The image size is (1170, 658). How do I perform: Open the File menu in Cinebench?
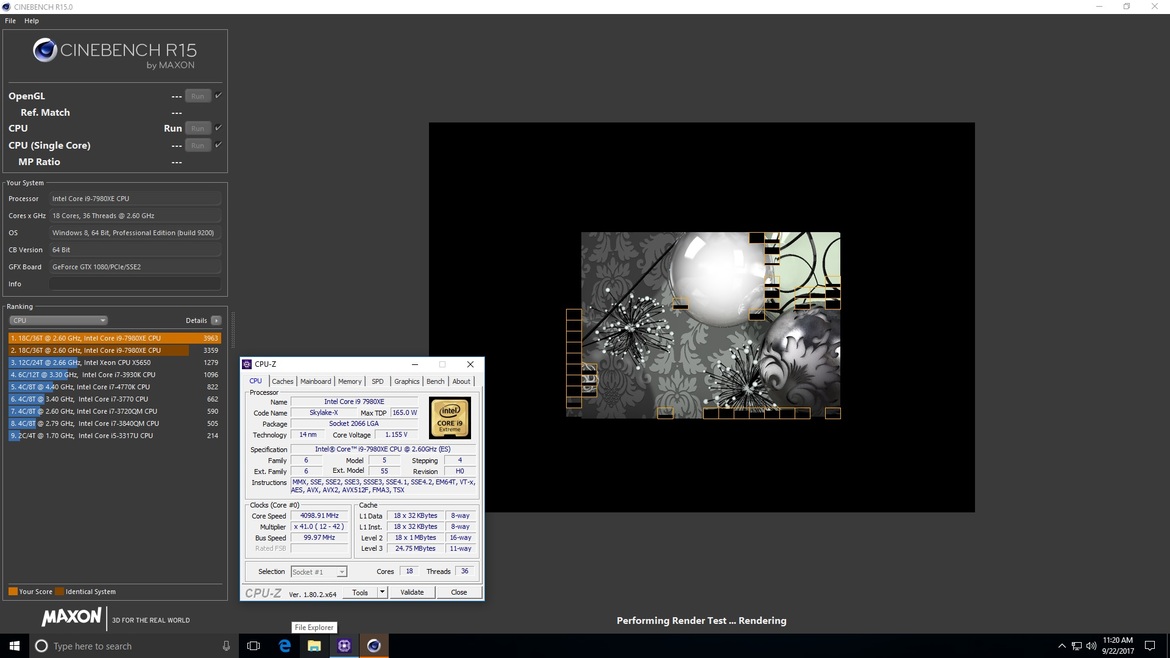[x=10, y=21]
